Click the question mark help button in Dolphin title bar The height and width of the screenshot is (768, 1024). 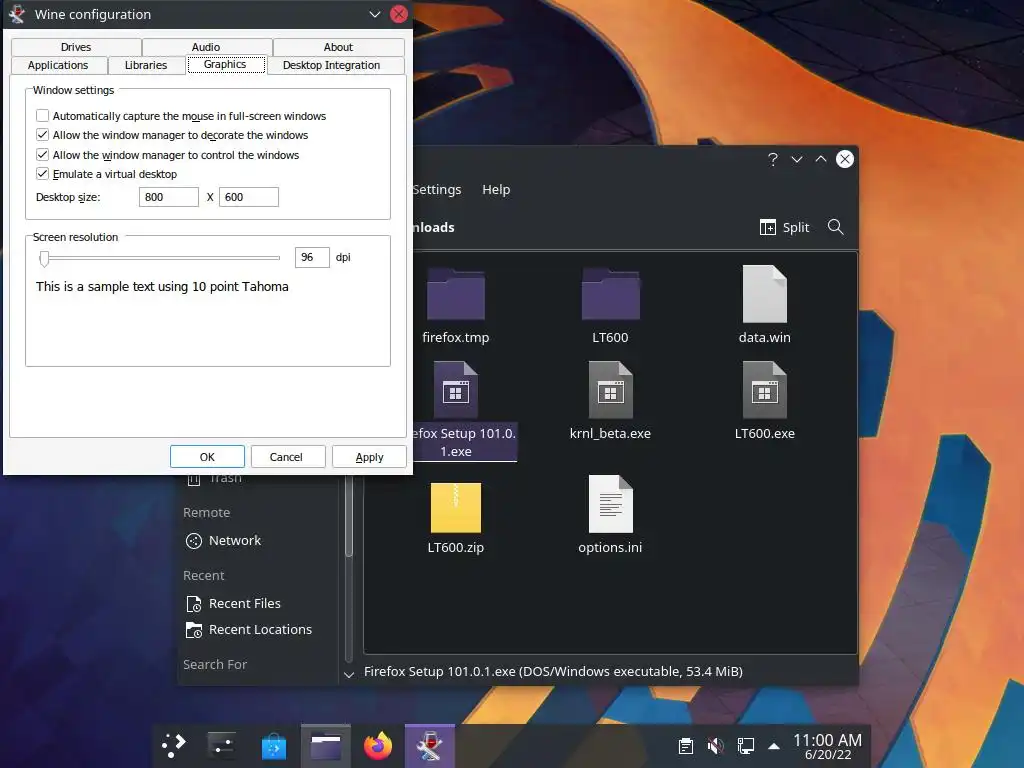click(x=773, y=159)
